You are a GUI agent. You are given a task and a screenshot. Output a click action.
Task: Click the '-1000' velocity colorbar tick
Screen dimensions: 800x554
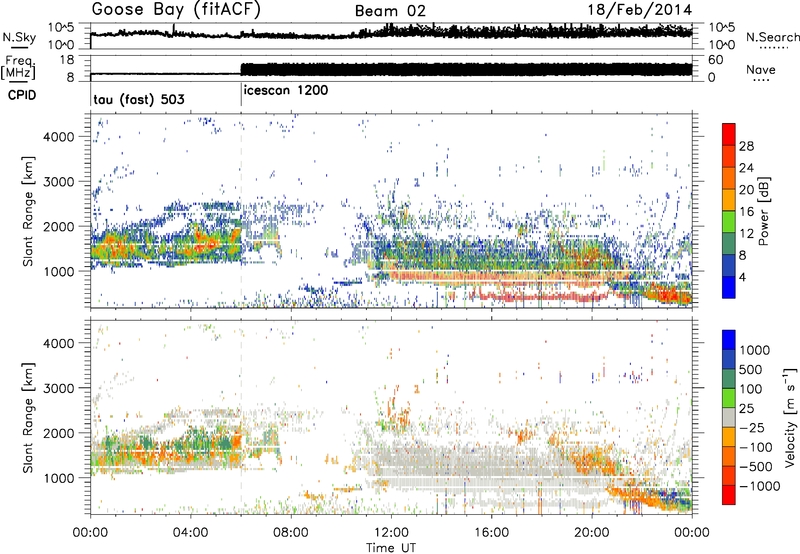tap(760, 486)
